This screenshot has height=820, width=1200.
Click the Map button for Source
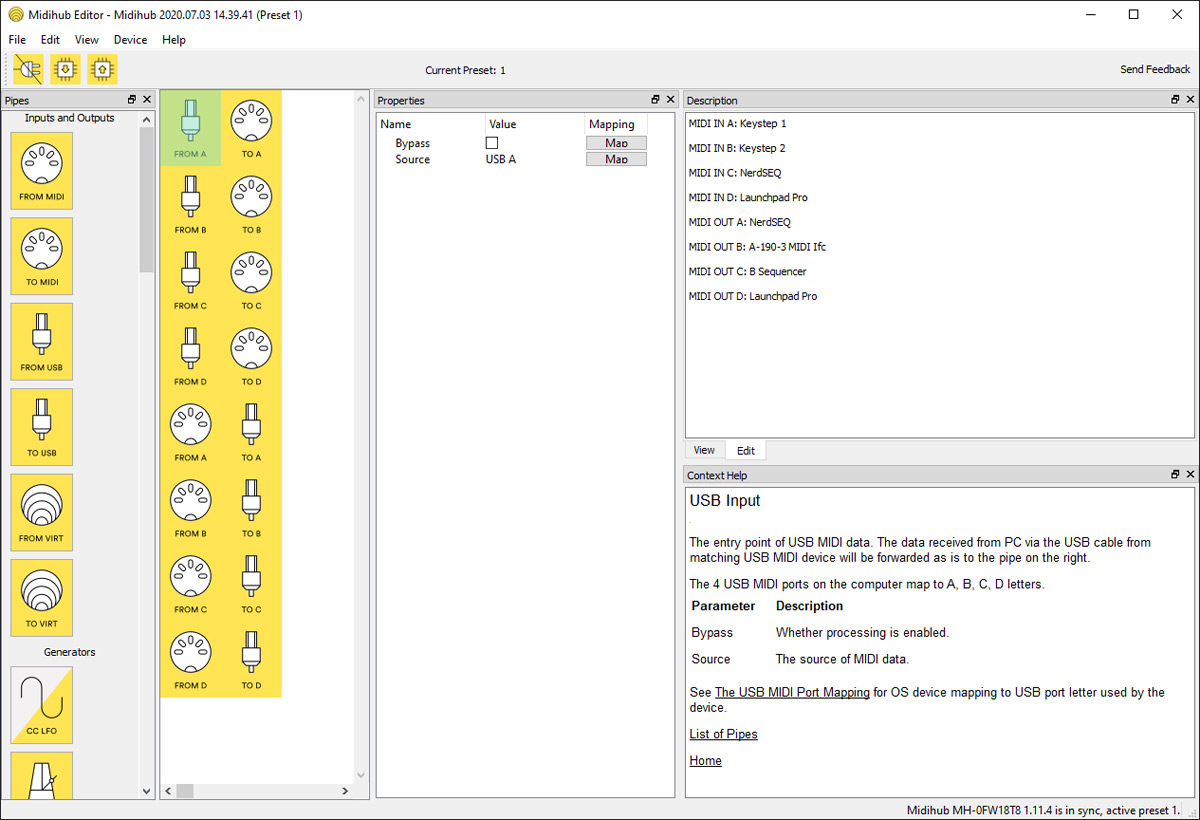[616, 160]
